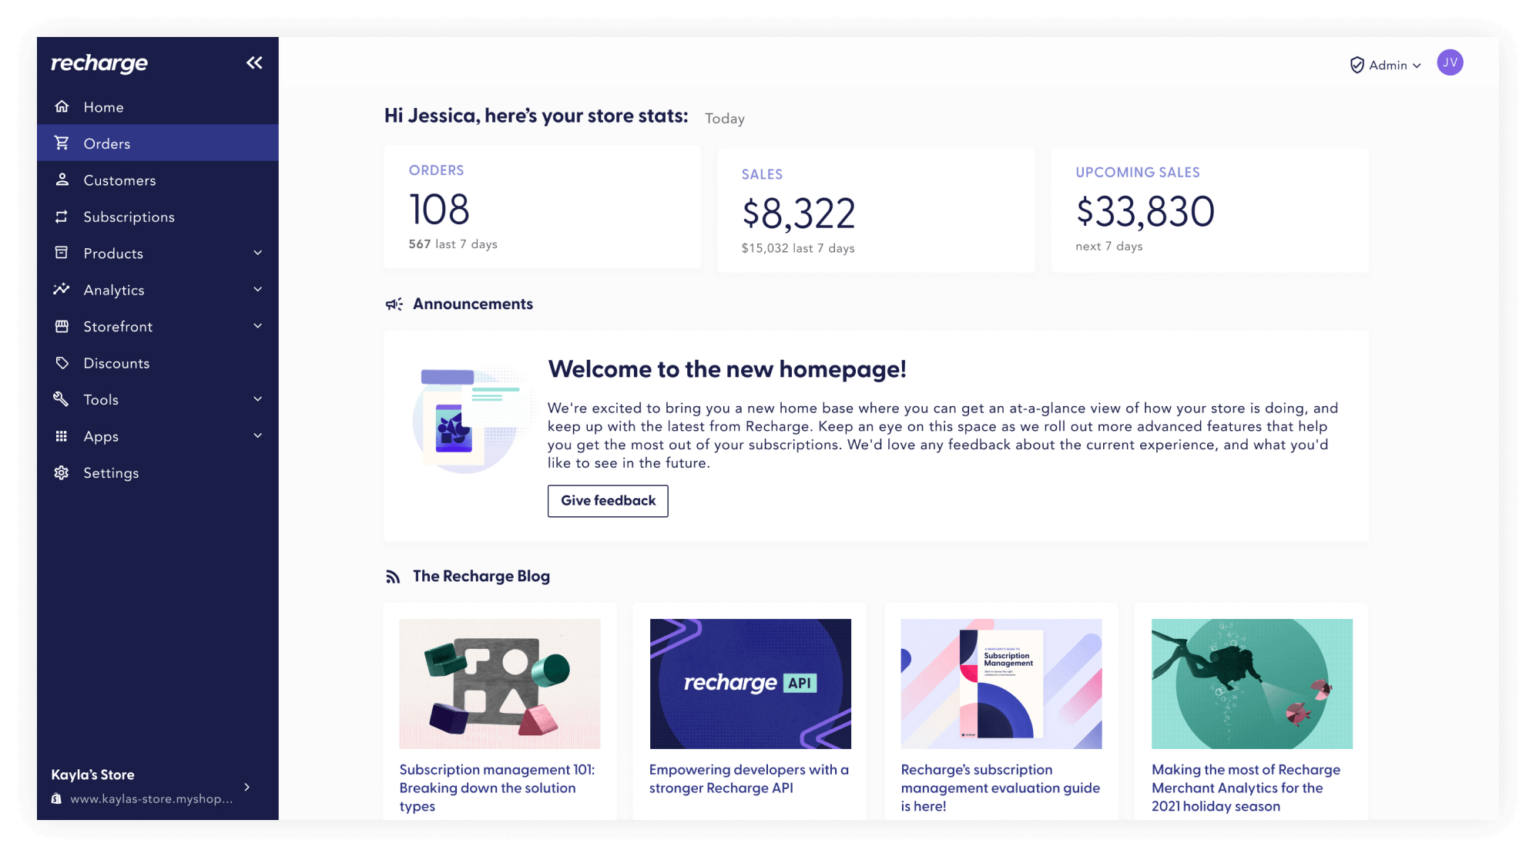Click the Customers person icon
Viewport: 1536px width, 857px height.
point(62,180)
